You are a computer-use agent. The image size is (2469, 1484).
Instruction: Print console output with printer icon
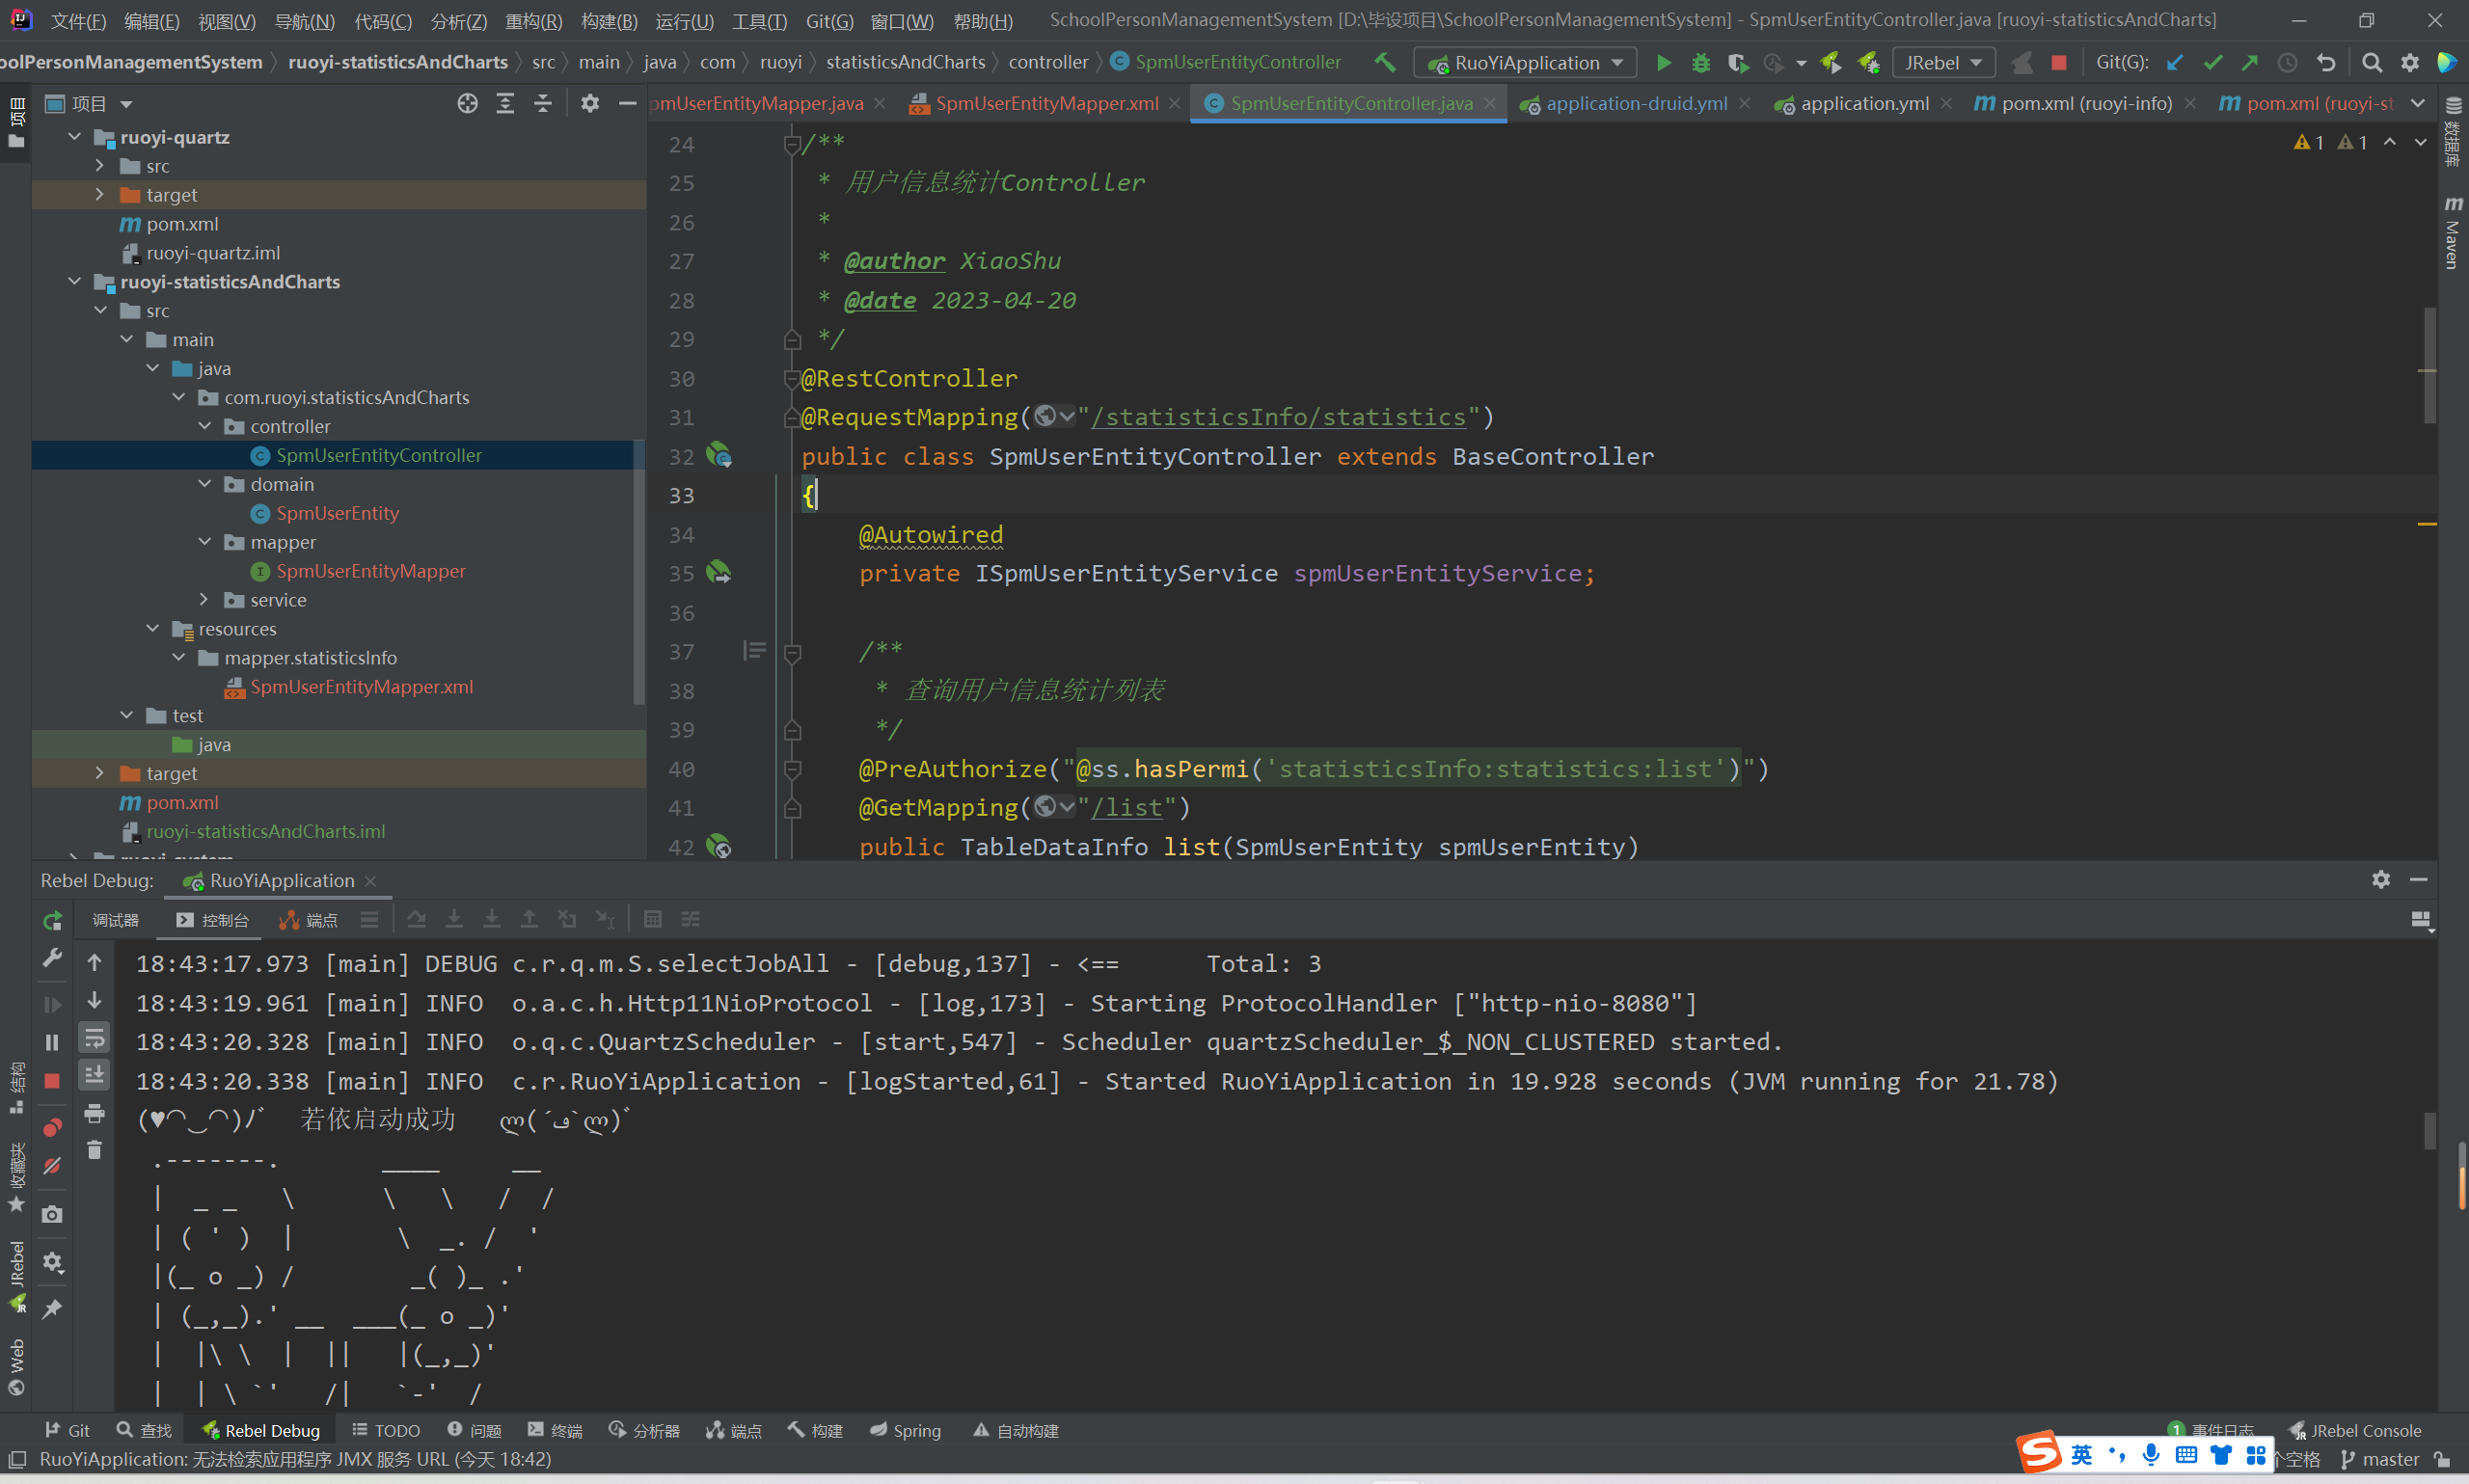click(x=94, y=1113)
